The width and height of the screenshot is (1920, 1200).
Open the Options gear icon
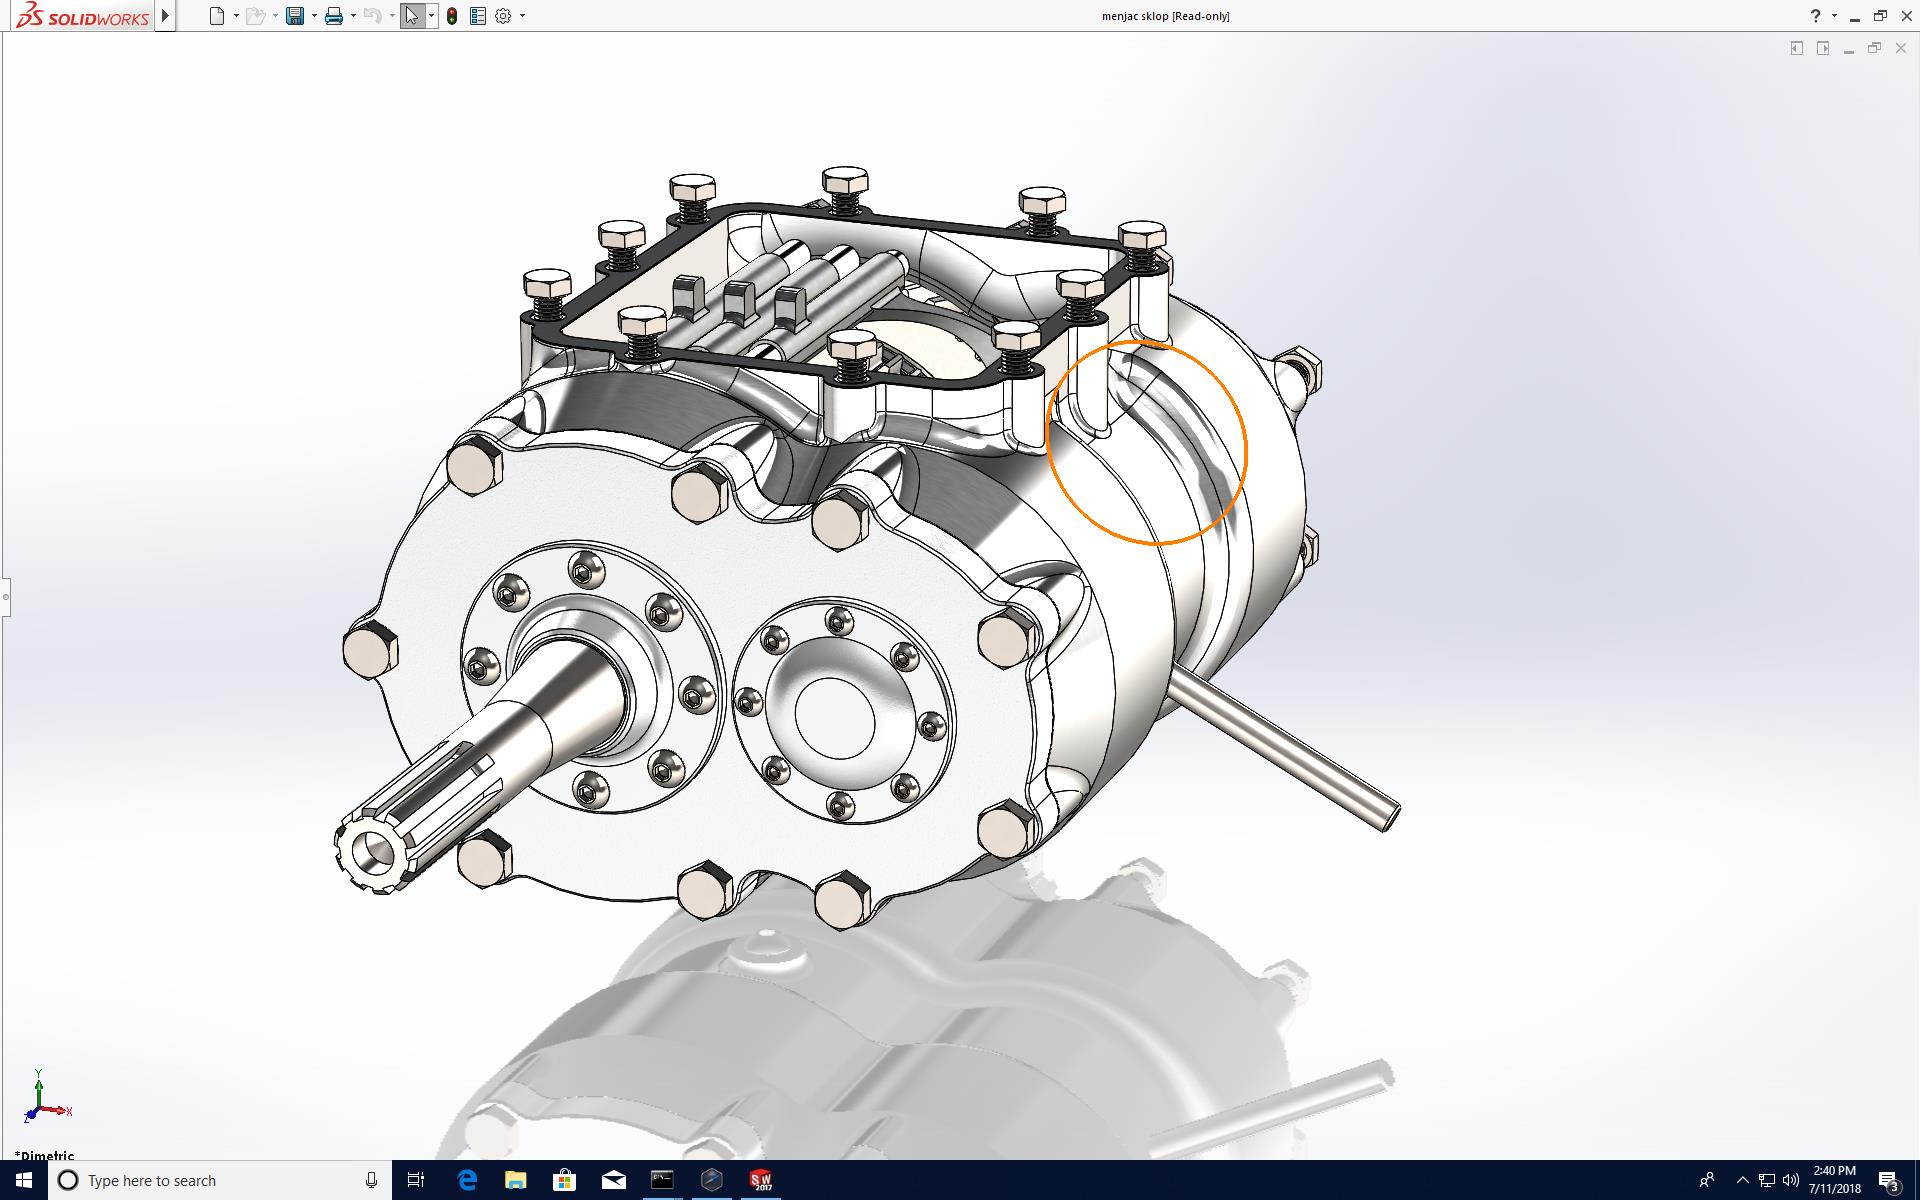click(504, 16)
